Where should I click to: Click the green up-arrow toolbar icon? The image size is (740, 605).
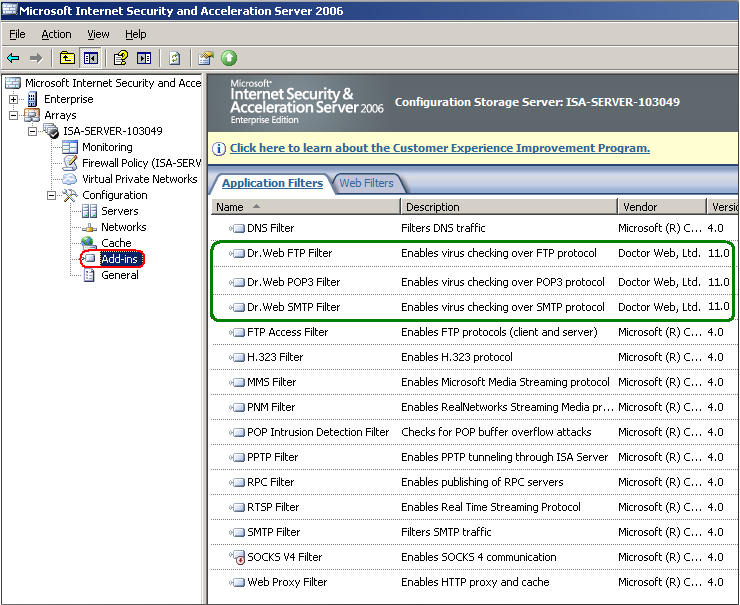click(x=229, y=58)
